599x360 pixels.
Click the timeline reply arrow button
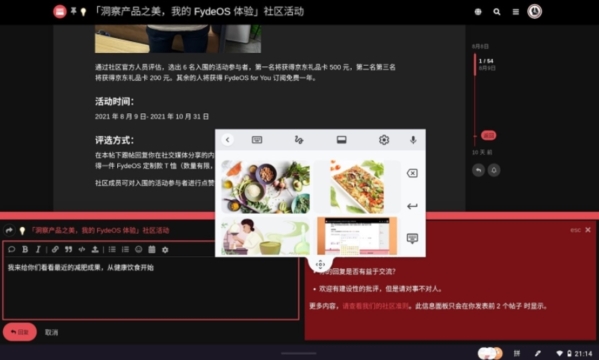coord(478,170)
